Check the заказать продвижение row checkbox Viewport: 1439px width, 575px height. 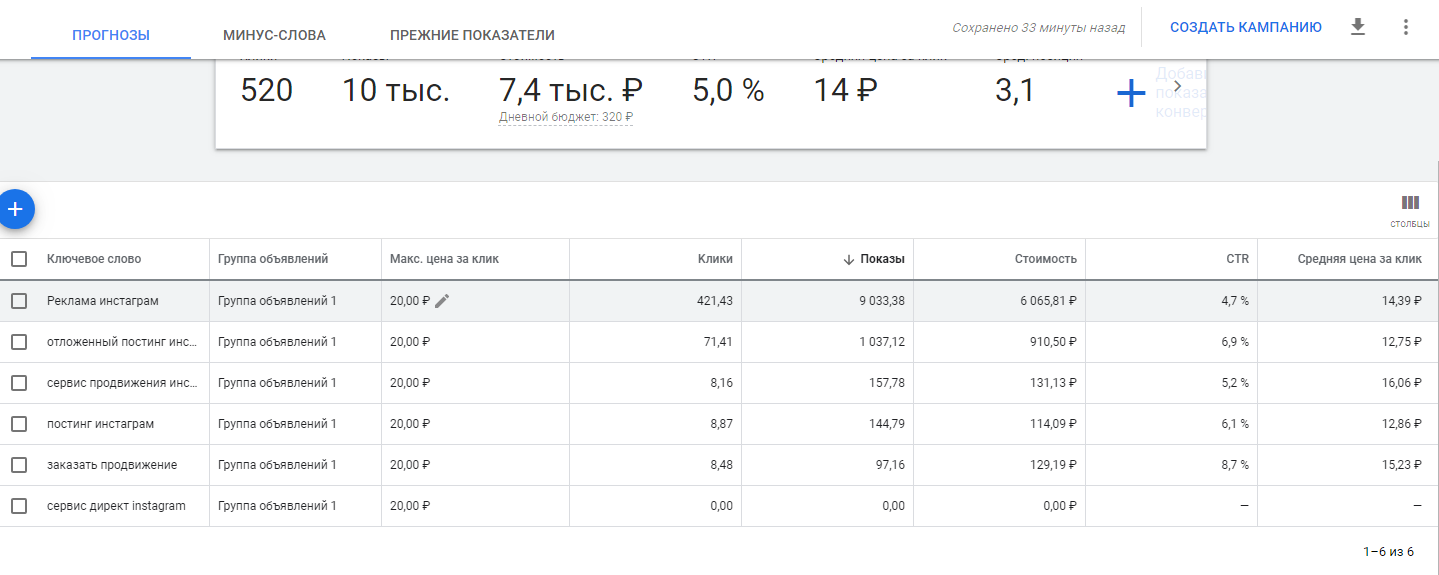coord(19,465)
